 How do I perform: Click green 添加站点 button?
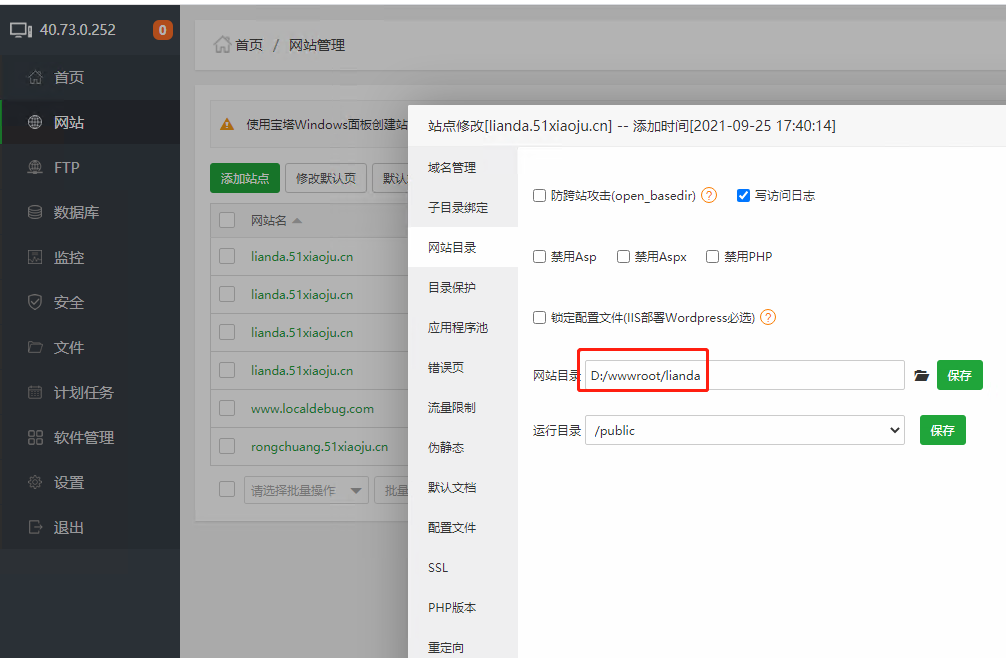(x=245, y=178)
